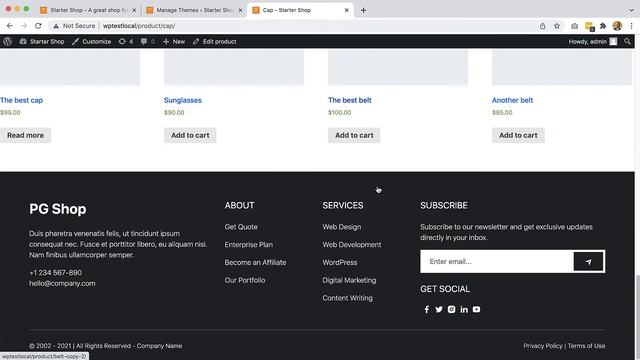Click the browser forward arrow
Image resolution: width=640 pixels, height=360 pixels.
point(24,26)
